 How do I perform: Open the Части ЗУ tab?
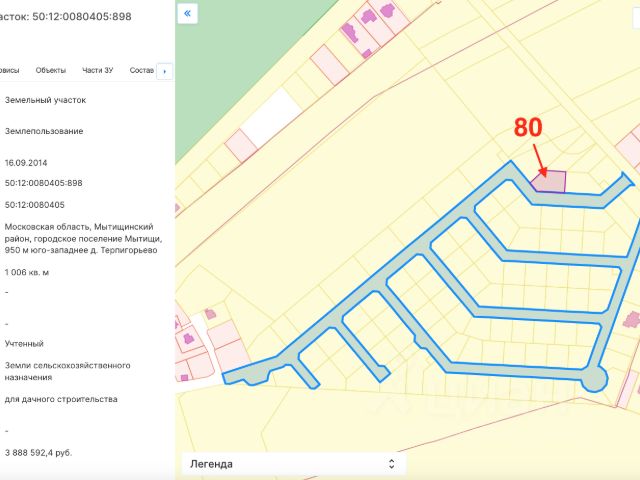pos(98,70)
